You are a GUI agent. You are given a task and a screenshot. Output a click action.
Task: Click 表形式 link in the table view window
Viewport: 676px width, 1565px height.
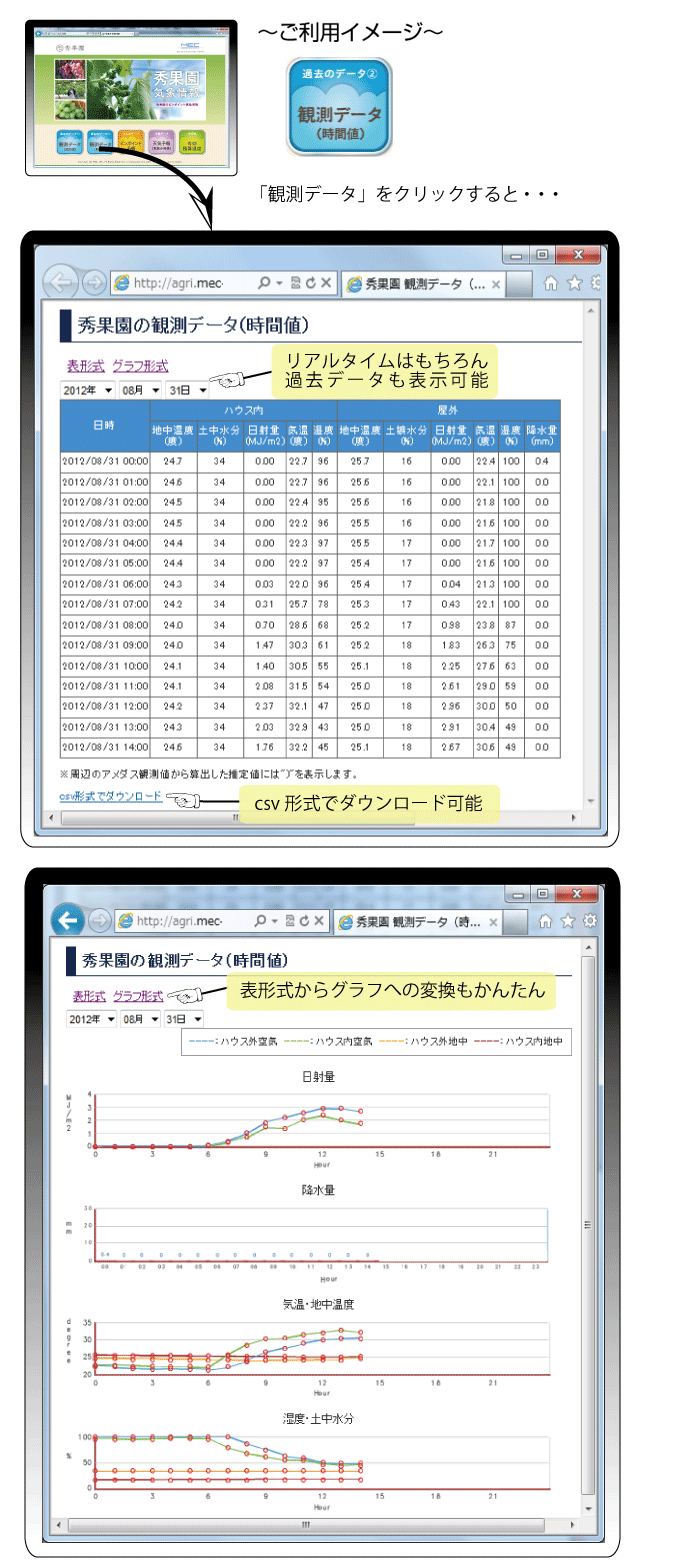point(85,365)
